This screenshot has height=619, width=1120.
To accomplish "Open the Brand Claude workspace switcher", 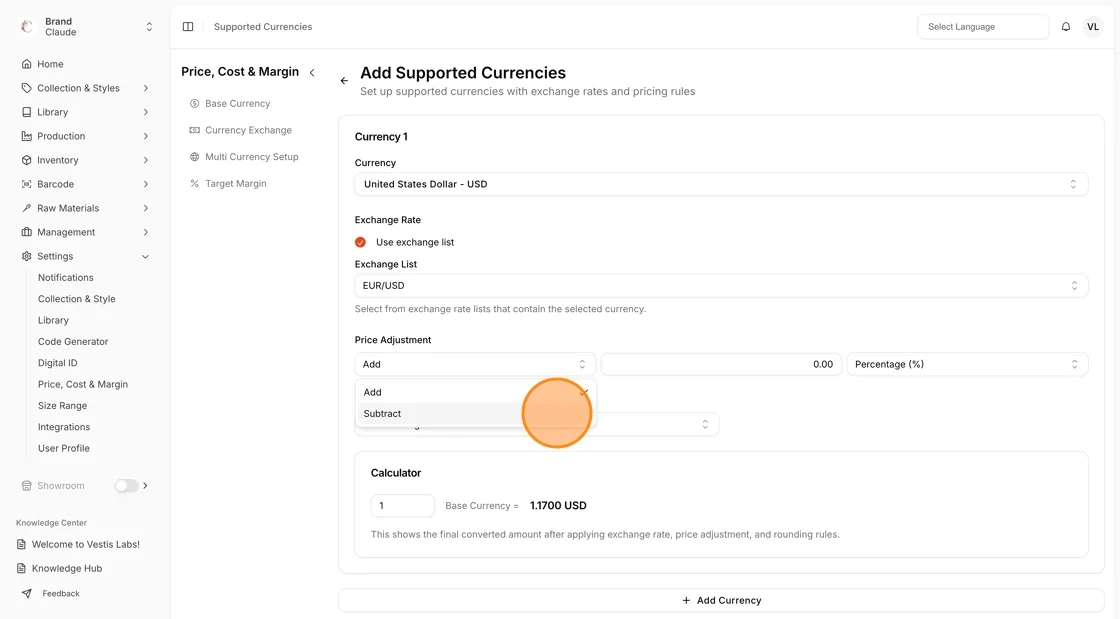I will click(x=87, y=27).
